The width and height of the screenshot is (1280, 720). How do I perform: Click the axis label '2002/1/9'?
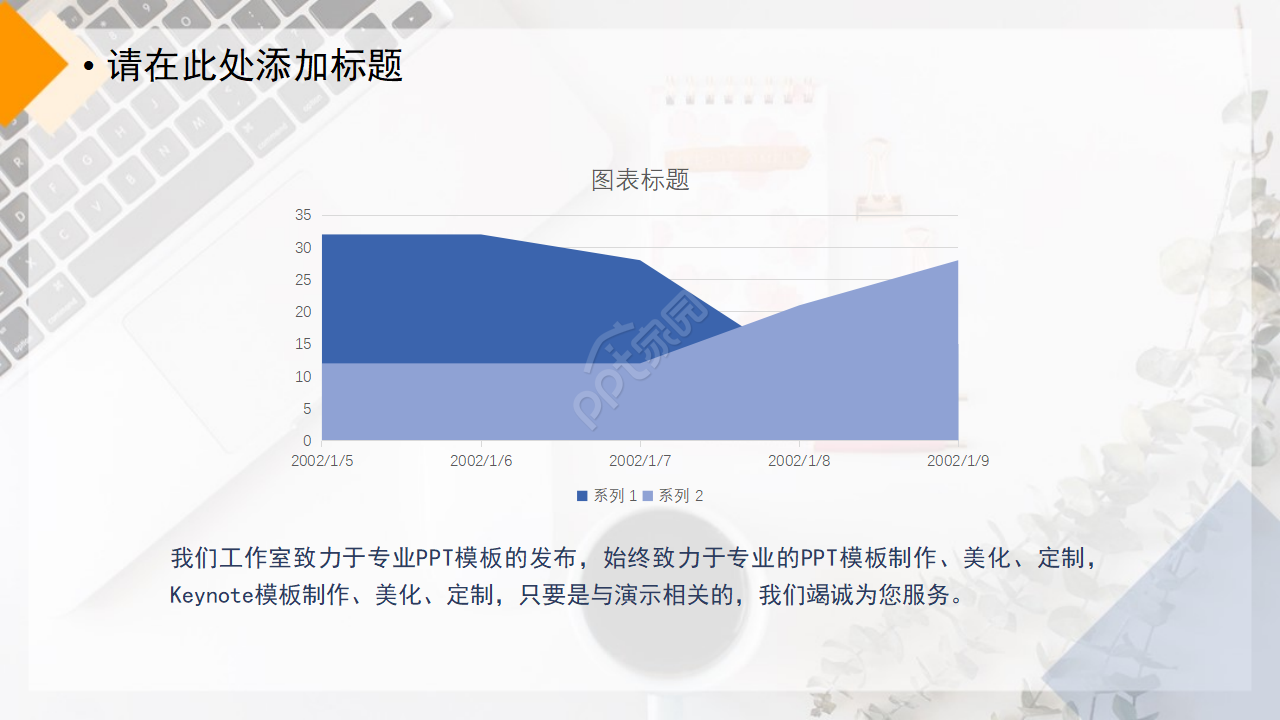tap(958, 461)
